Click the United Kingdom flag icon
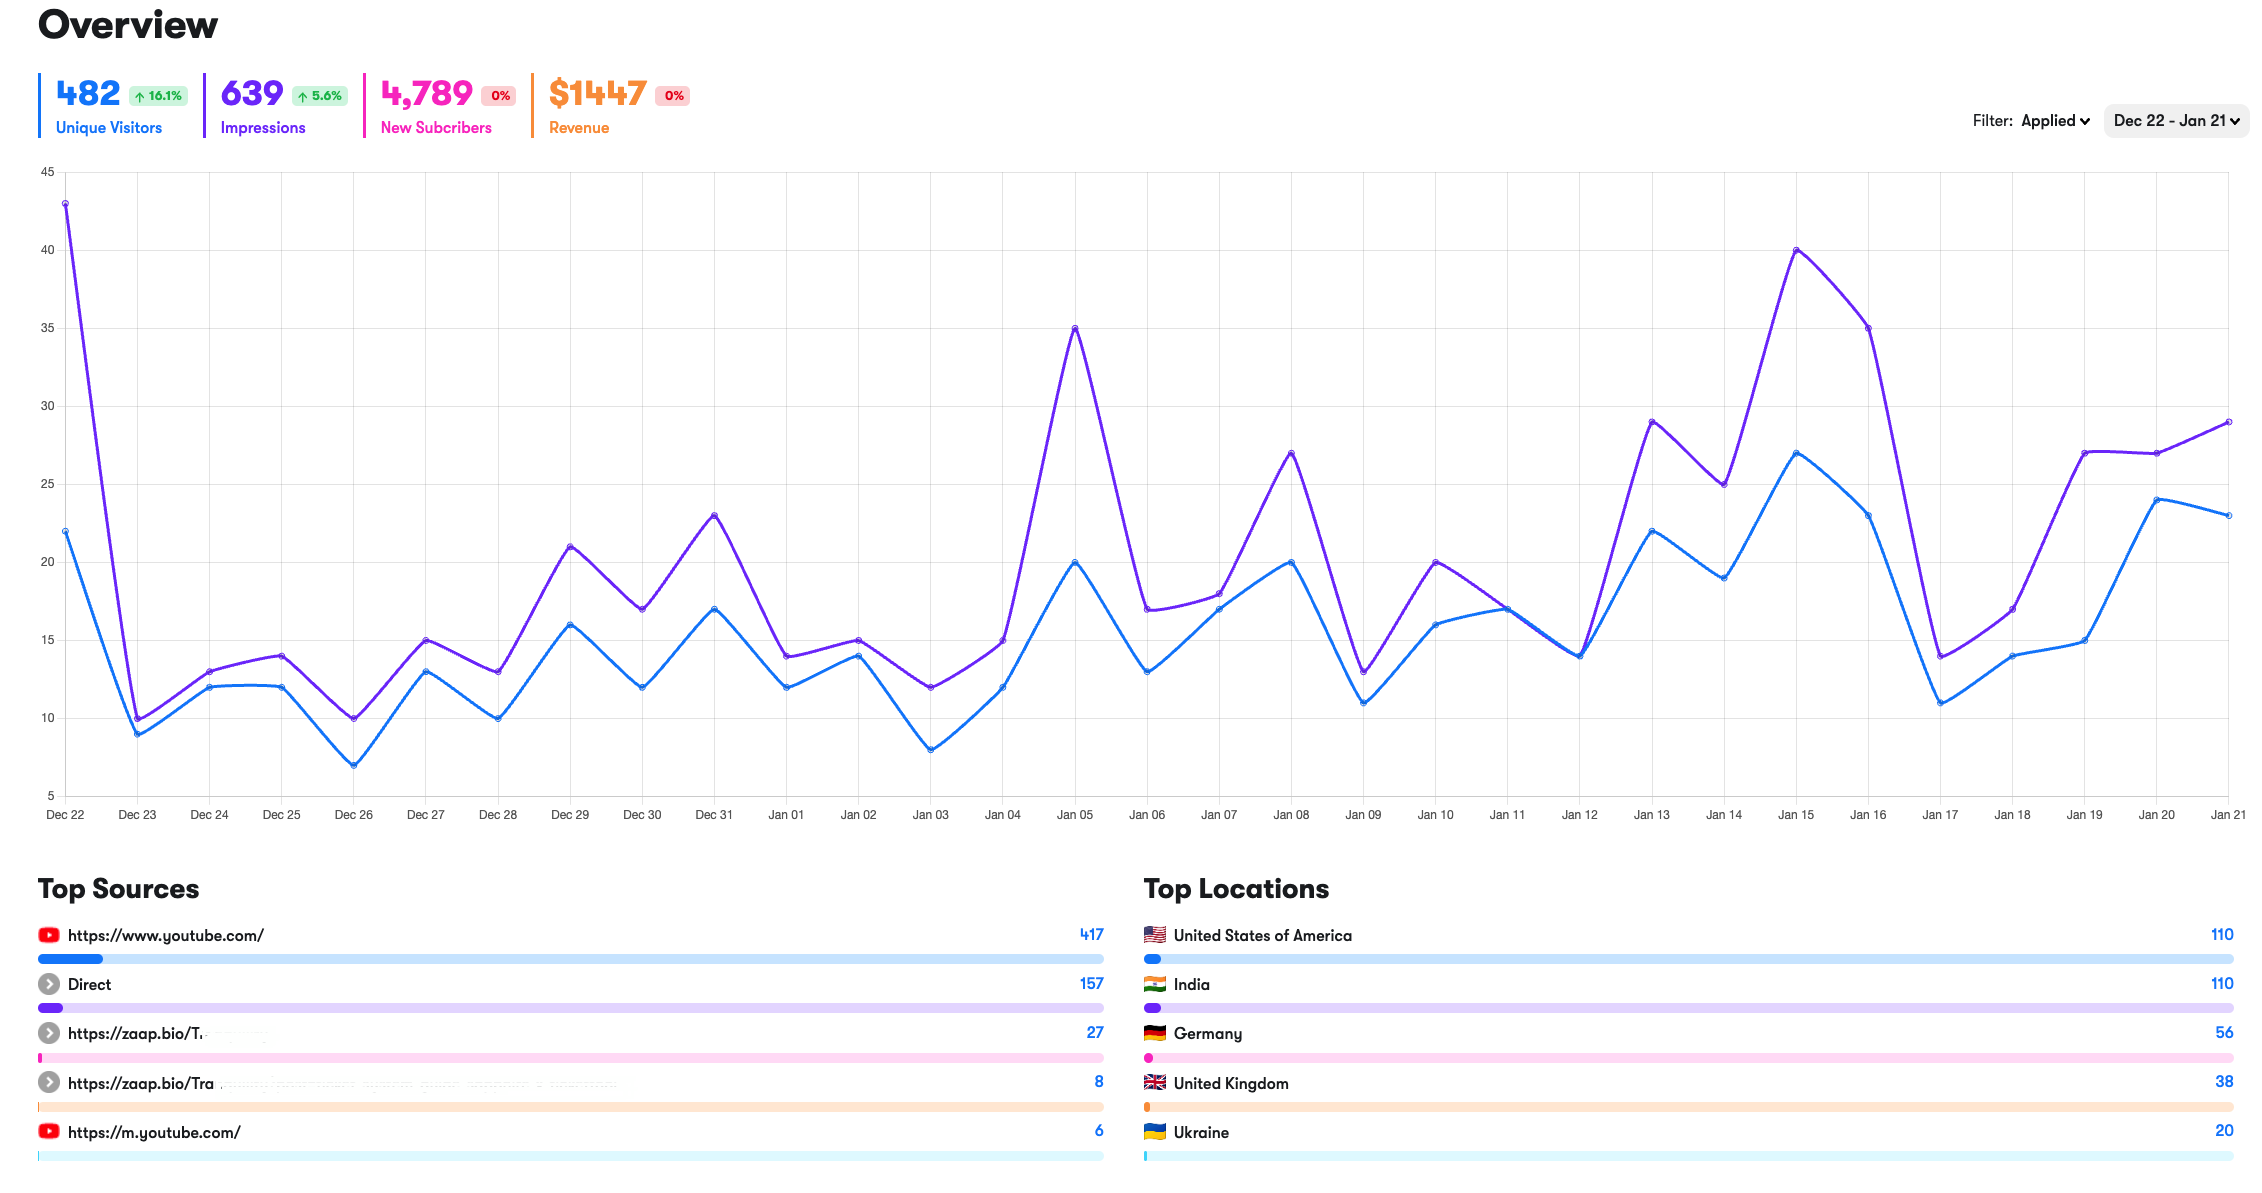This screenshot has height=1193, width=2262. pyautogui.click(x=1155, y=1083)
